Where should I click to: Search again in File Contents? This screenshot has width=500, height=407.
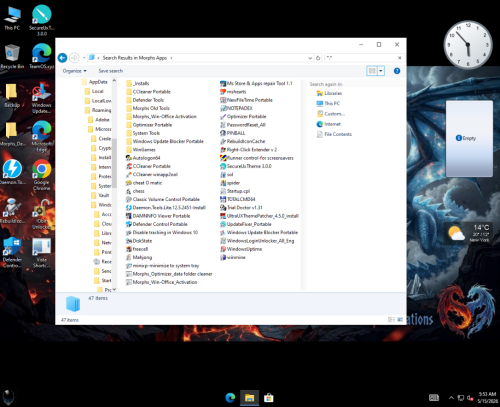[334, 134]
